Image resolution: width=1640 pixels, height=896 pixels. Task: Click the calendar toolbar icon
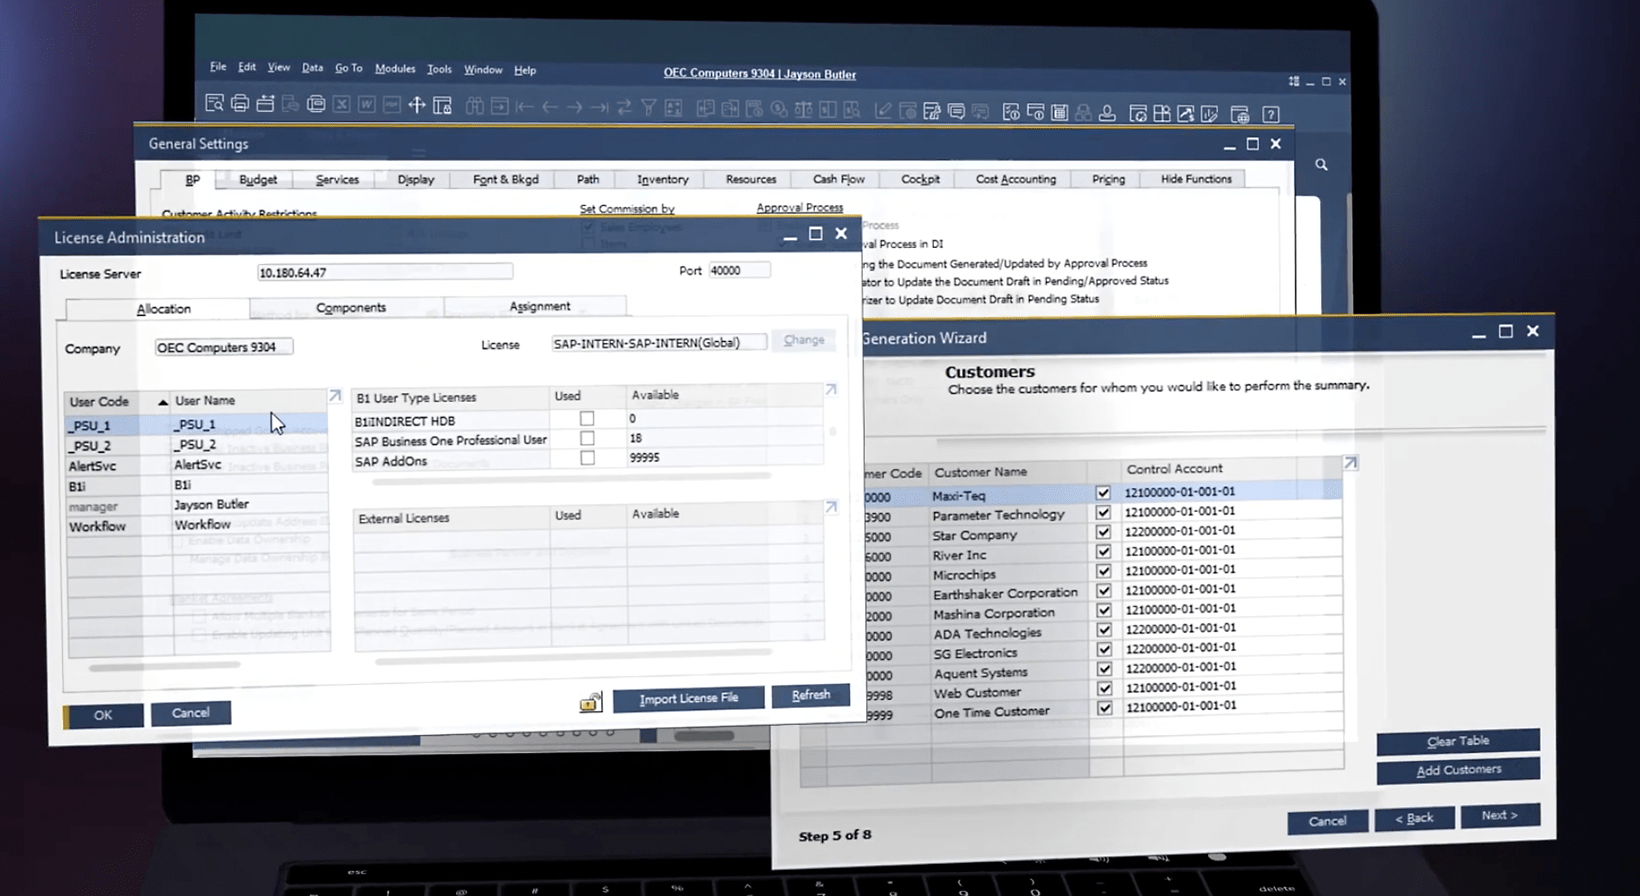tap(1060, 112)
